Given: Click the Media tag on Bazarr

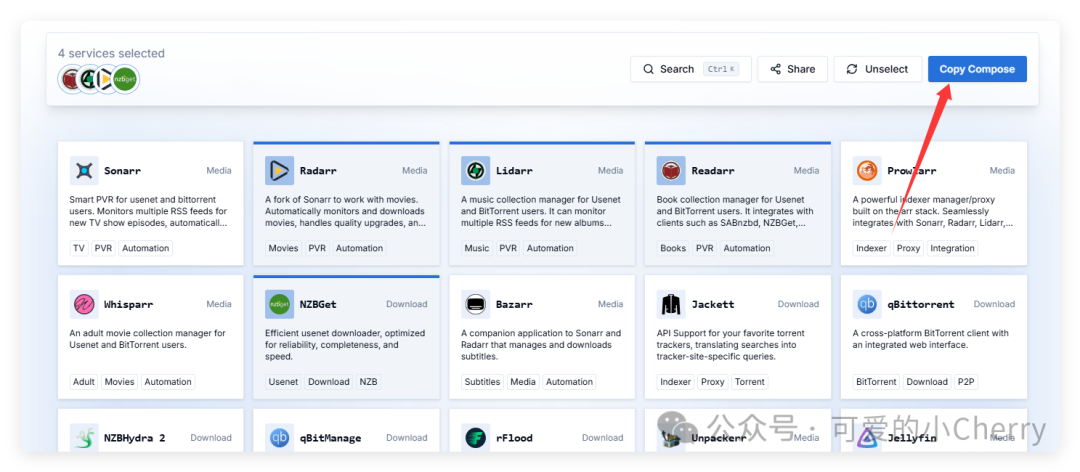Looking at the screenshot, I should pos(523,382).
